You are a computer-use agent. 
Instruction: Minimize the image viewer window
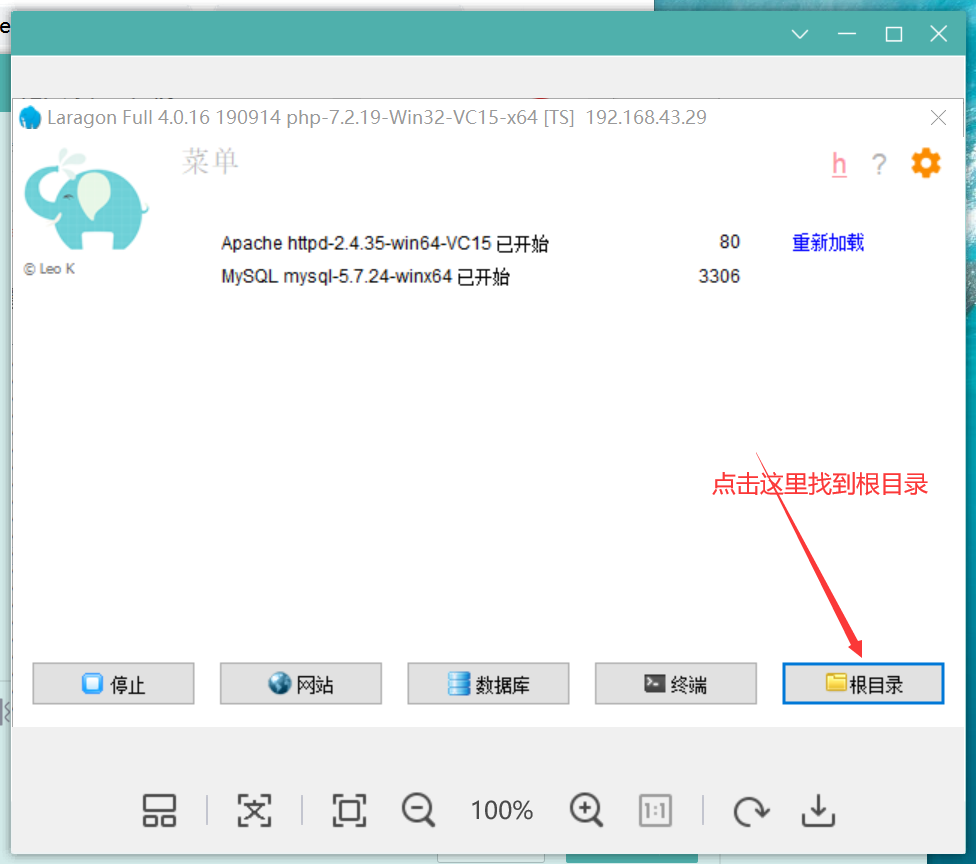pos(847,34)
